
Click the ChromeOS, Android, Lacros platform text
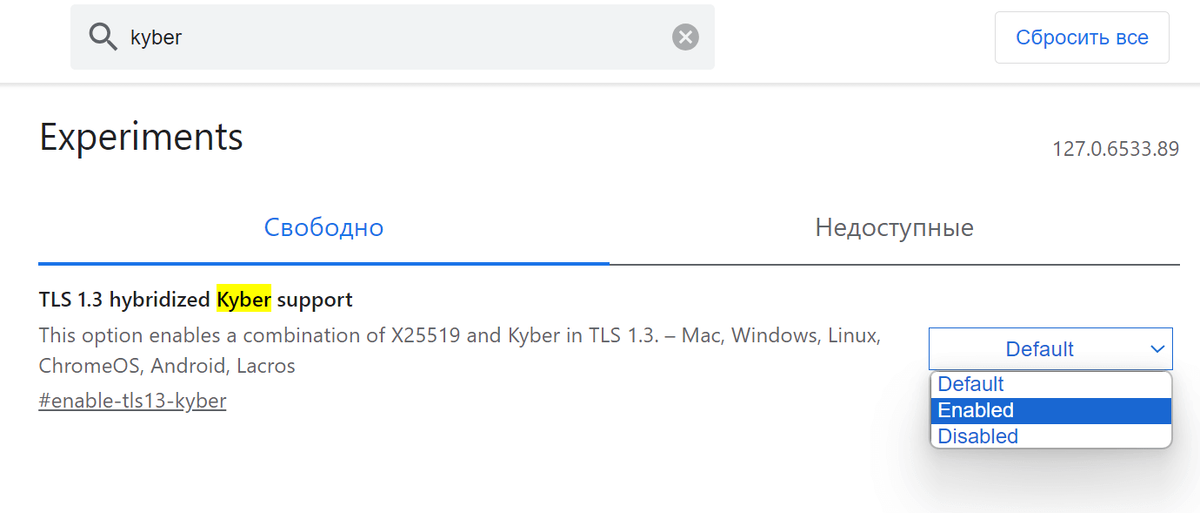(x=167, y=366)
